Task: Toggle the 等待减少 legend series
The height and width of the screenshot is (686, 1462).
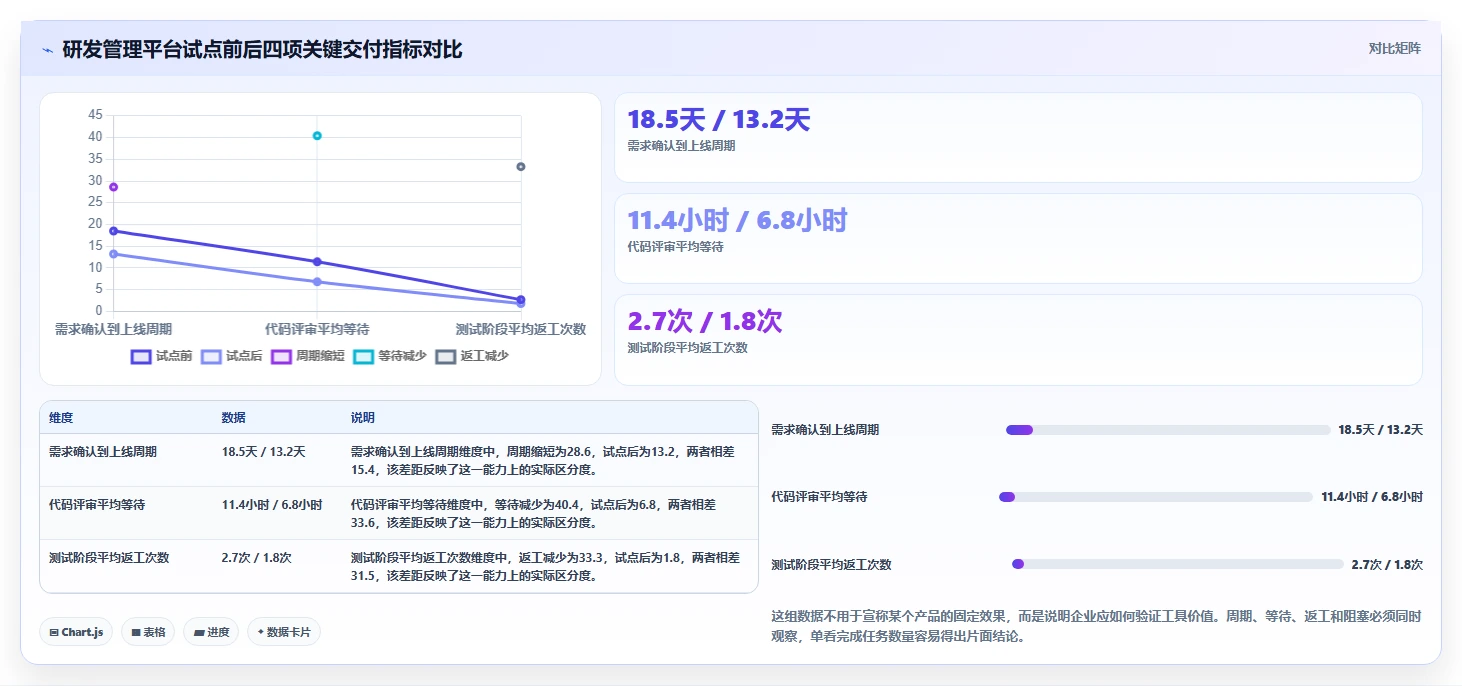Action: 390,356
